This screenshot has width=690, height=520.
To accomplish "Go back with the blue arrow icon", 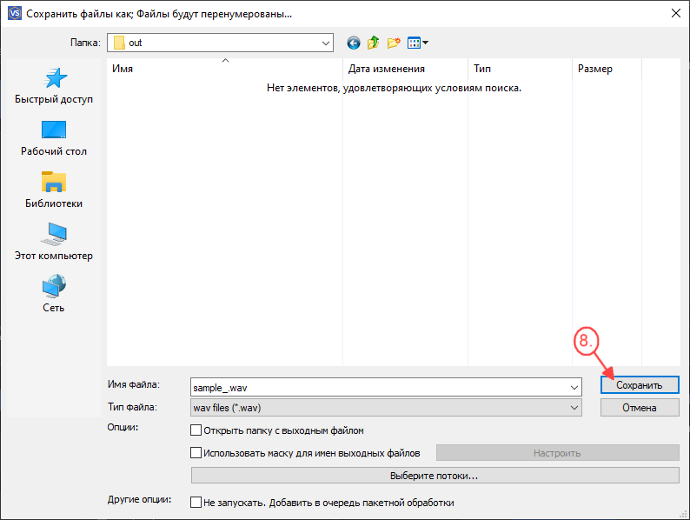I will pos(353,43).
